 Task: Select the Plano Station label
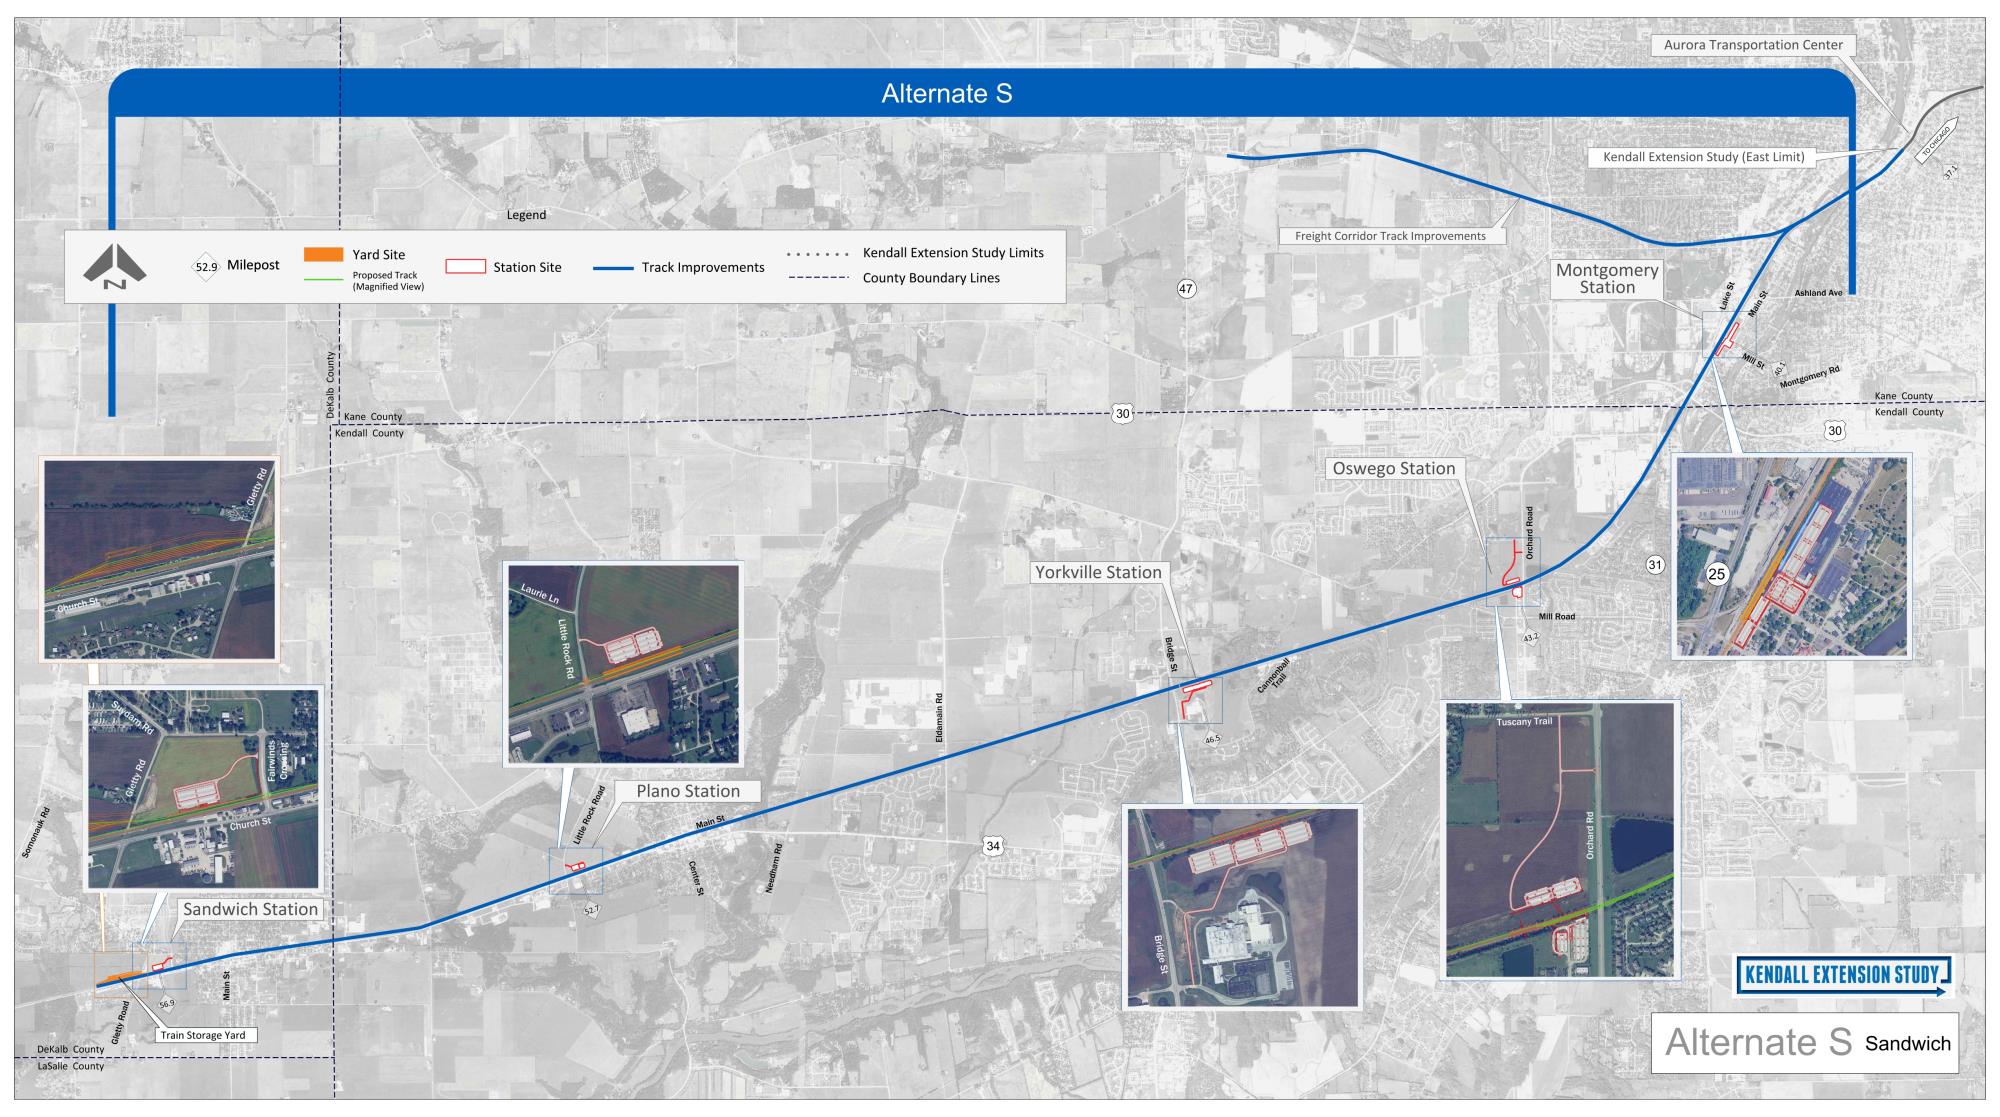tap(688, 791)
